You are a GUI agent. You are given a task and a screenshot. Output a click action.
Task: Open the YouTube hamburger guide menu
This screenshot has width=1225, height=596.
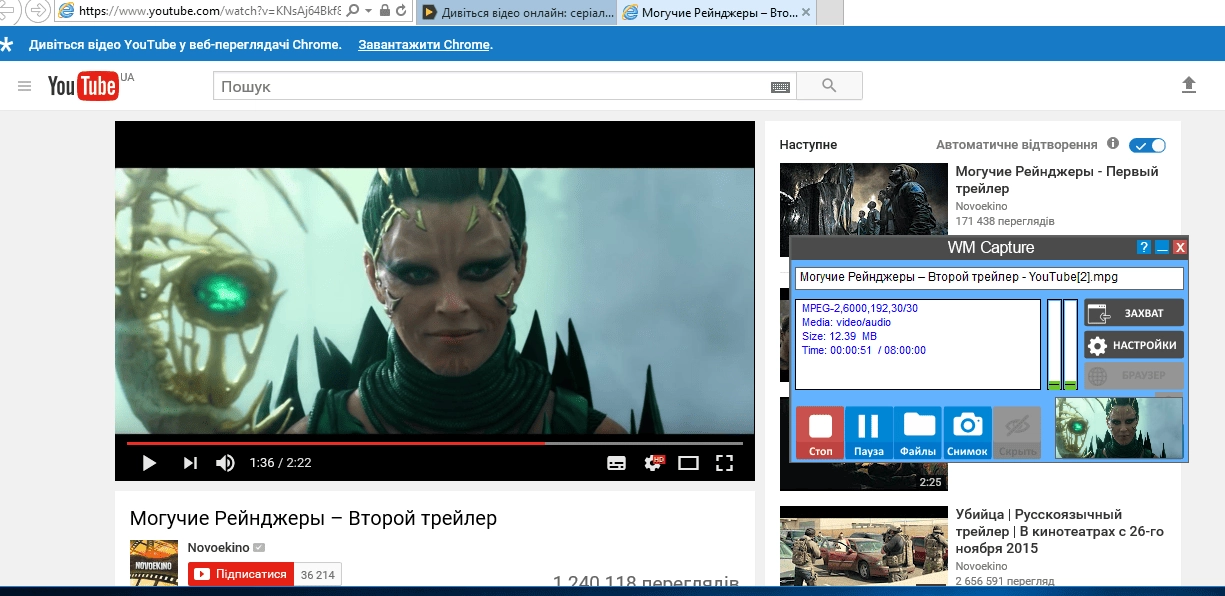[x=25, y=87]
